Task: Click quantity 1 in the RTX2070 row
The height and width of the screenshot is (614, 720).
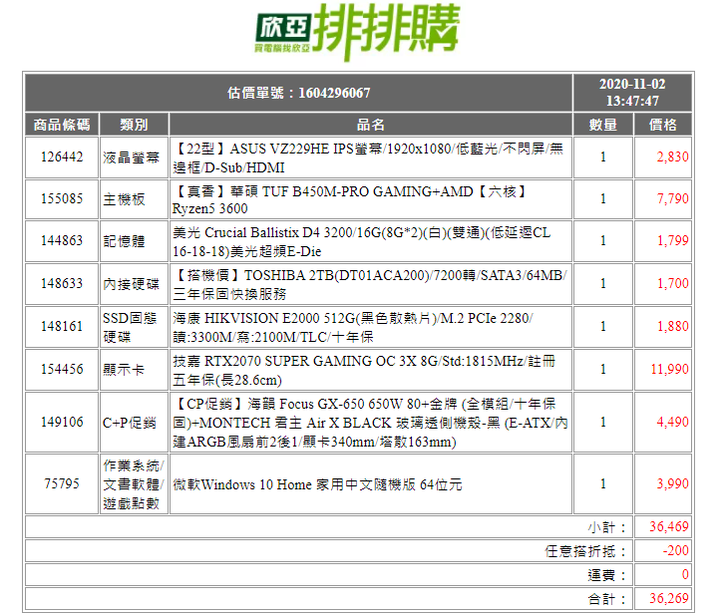Action: click(603, 369)
